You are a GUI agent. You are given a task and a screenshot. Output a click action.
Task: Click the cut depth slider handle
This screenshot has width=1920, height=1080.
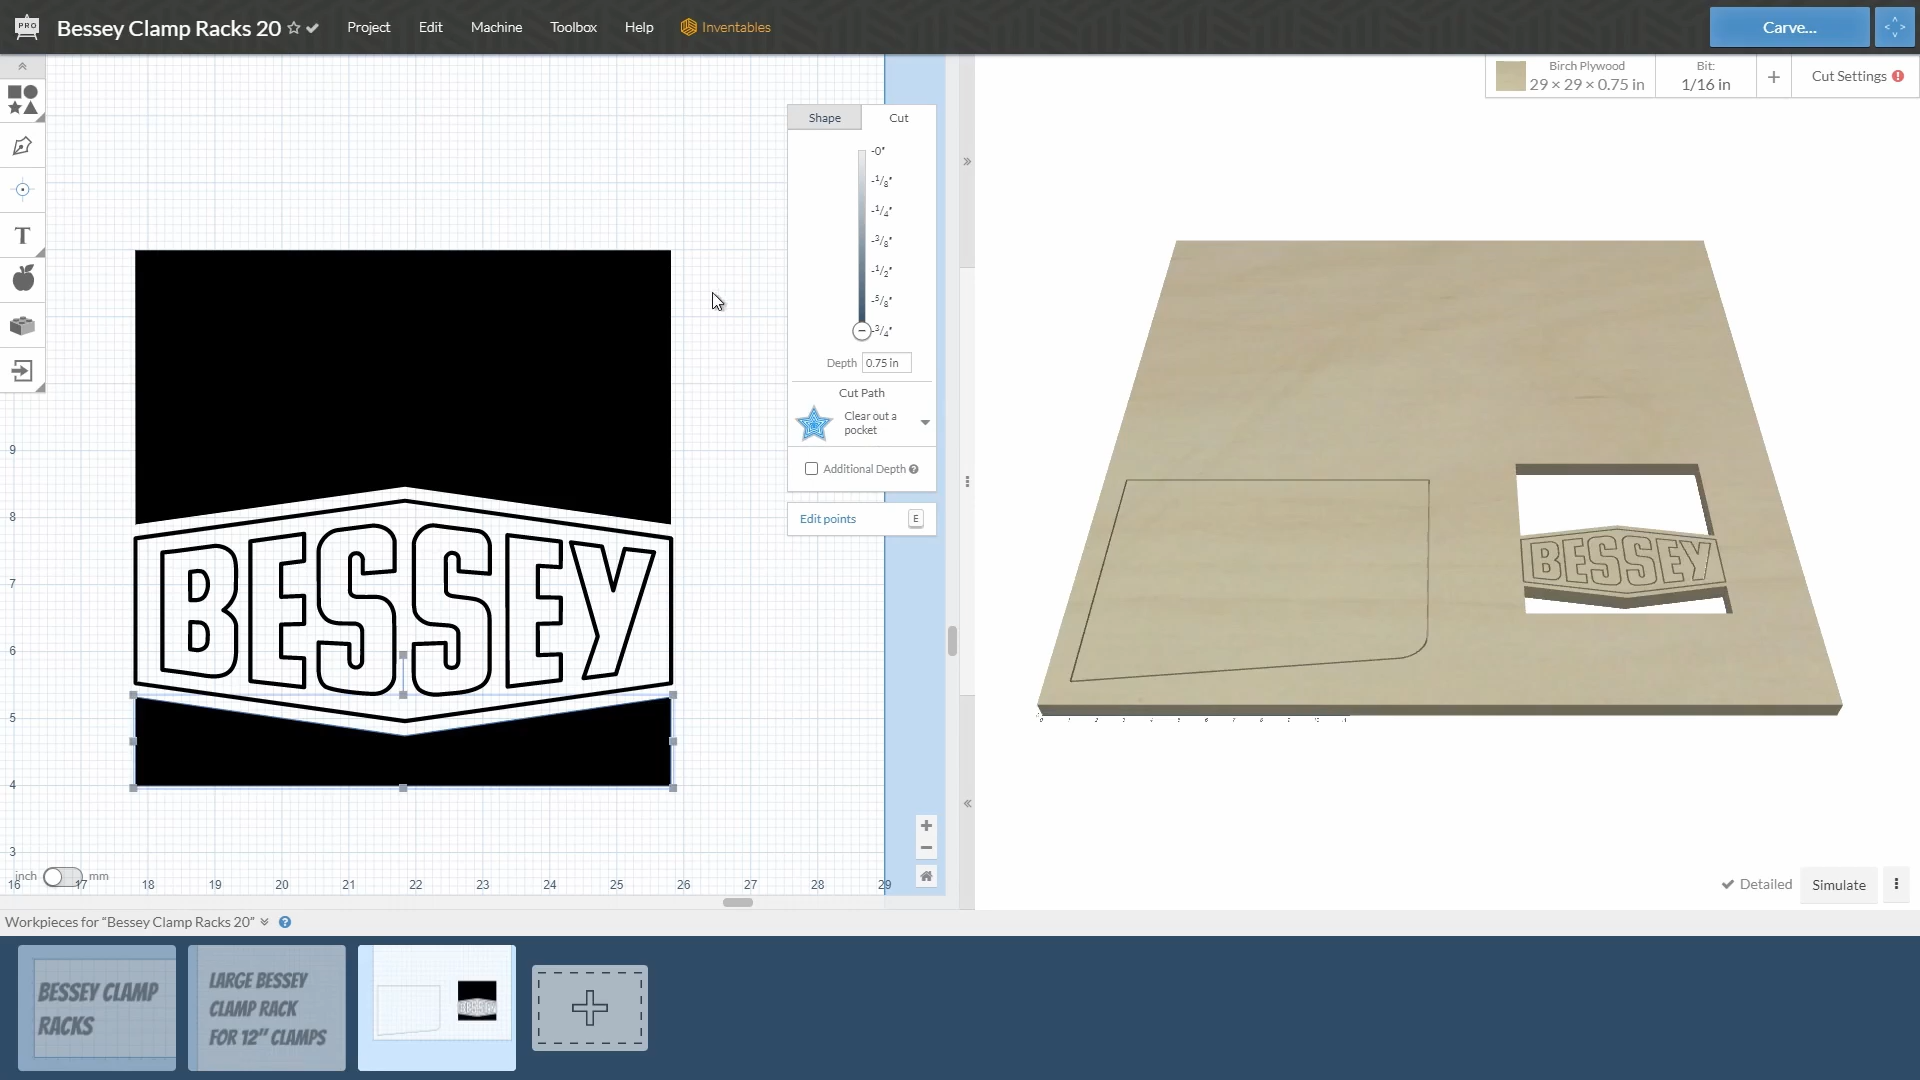coord(861,331)
